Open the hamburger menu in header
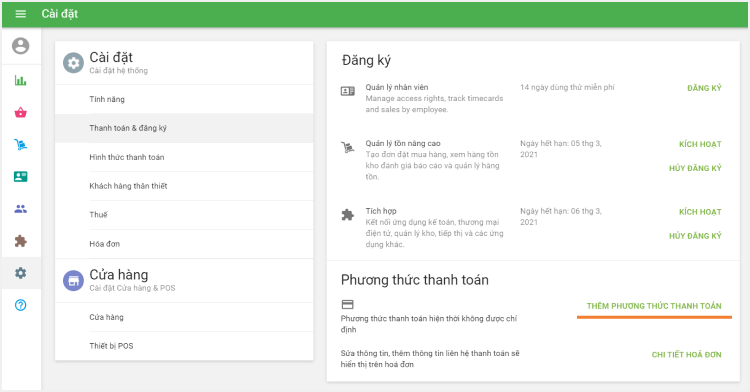Viewport: 750px width, 392px height. point(21,14)
